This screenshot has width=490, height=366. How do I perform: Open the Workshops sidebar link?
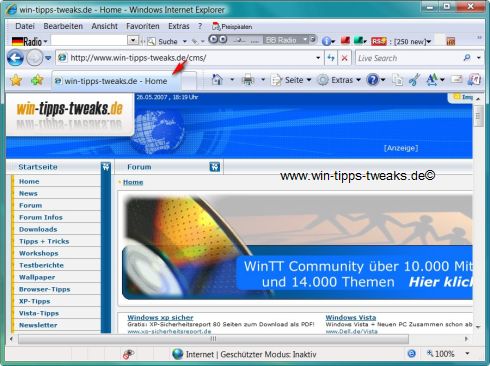pos(39,253)
